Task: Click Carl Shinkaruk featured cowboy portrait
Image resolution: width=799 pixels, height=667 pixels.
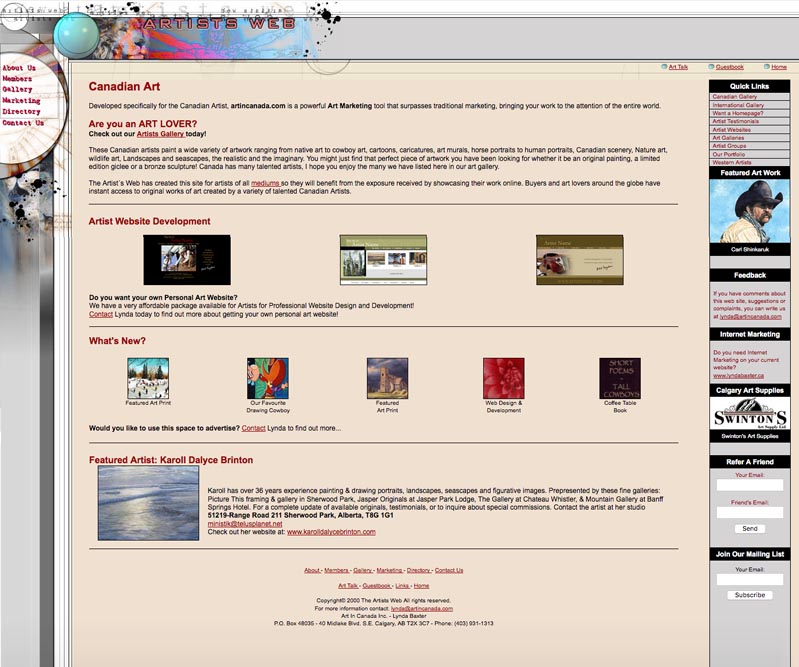Action: pos(749,211)
